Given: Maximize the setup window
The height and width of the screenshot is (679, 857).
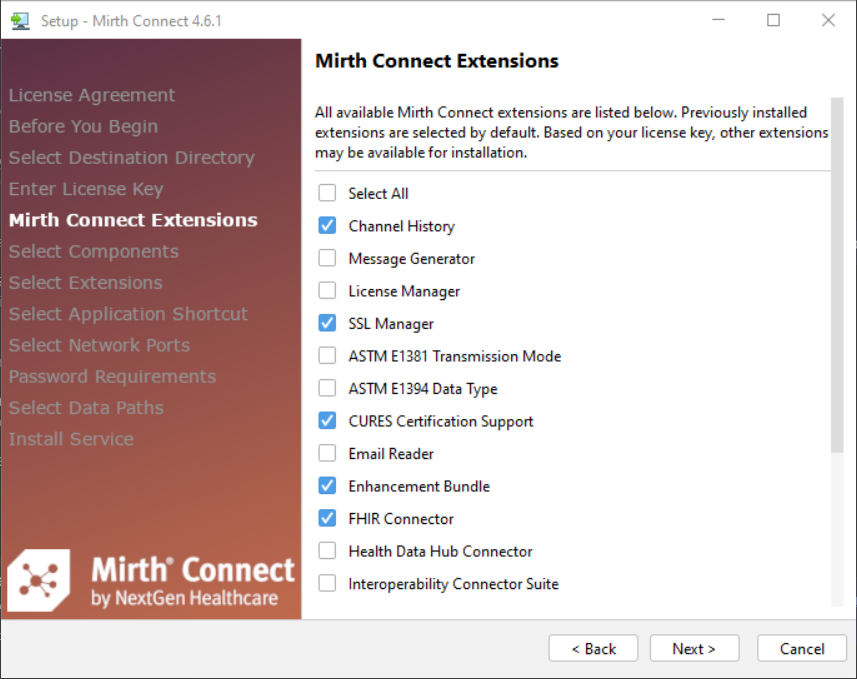Looking at the screenshot, I should point(773,20).
